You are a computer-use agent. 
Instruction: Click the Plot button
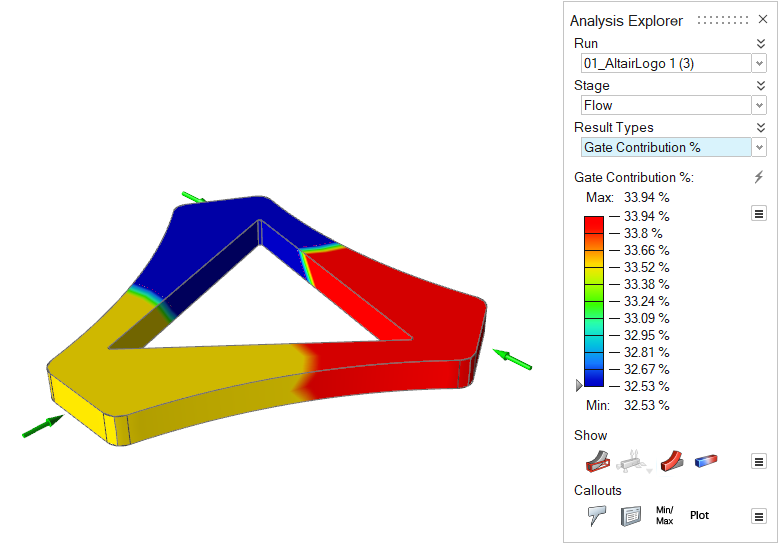(699, 516)
